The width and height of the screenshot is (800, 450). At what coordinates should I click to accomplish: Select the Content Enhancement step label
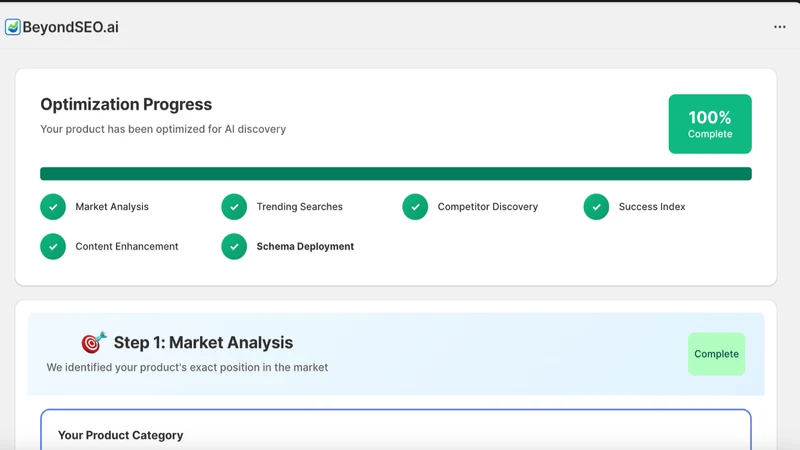coord(127,246)
